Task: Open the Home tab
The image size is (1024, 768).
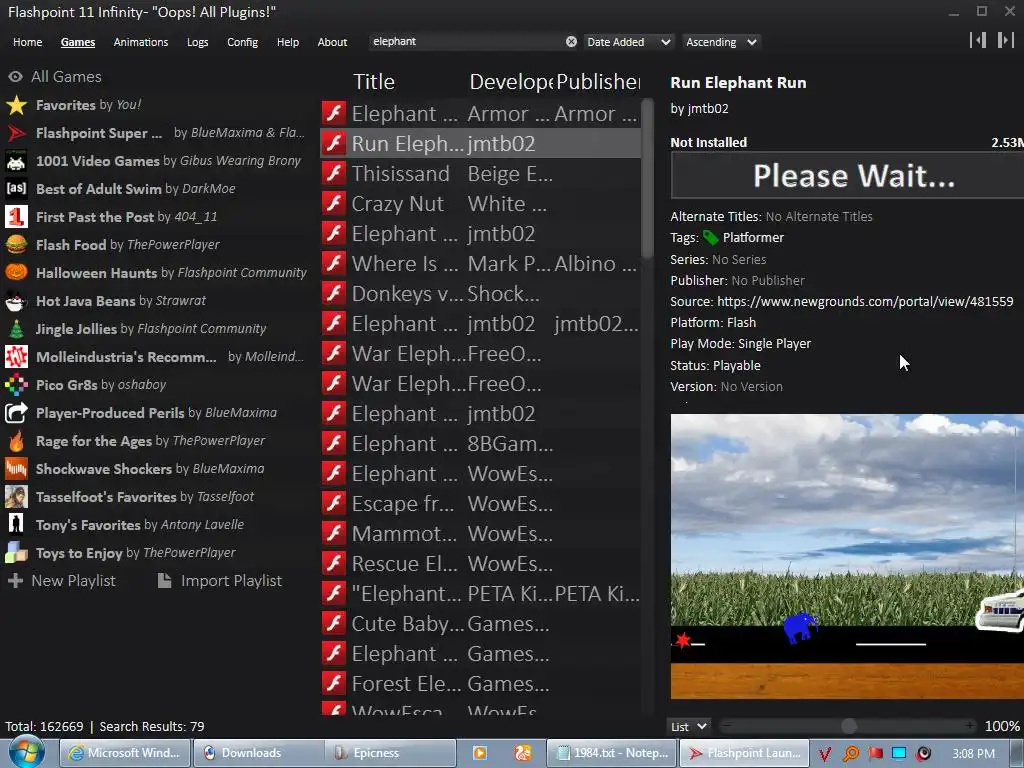Action: [27, 42]
